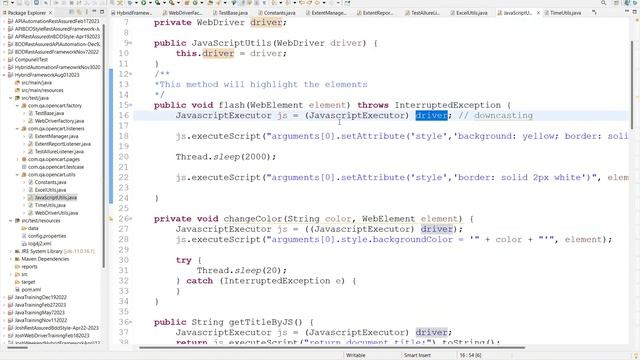Click the warning marker beside line 26

110,219
